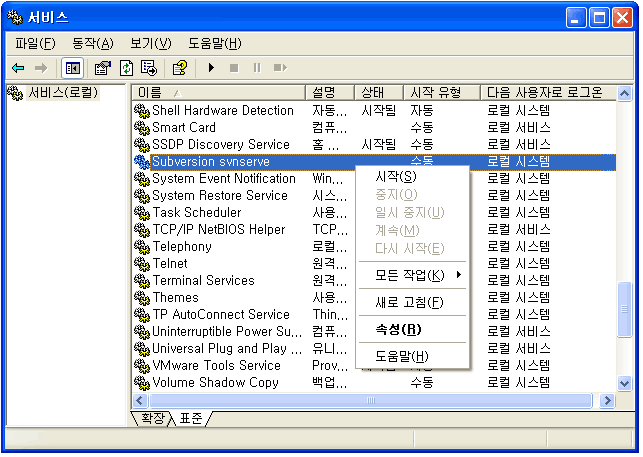The height and width of the screenshot is (457, 643).
Task: Click the Help toolbar icon
Action: tap(180, 68)
